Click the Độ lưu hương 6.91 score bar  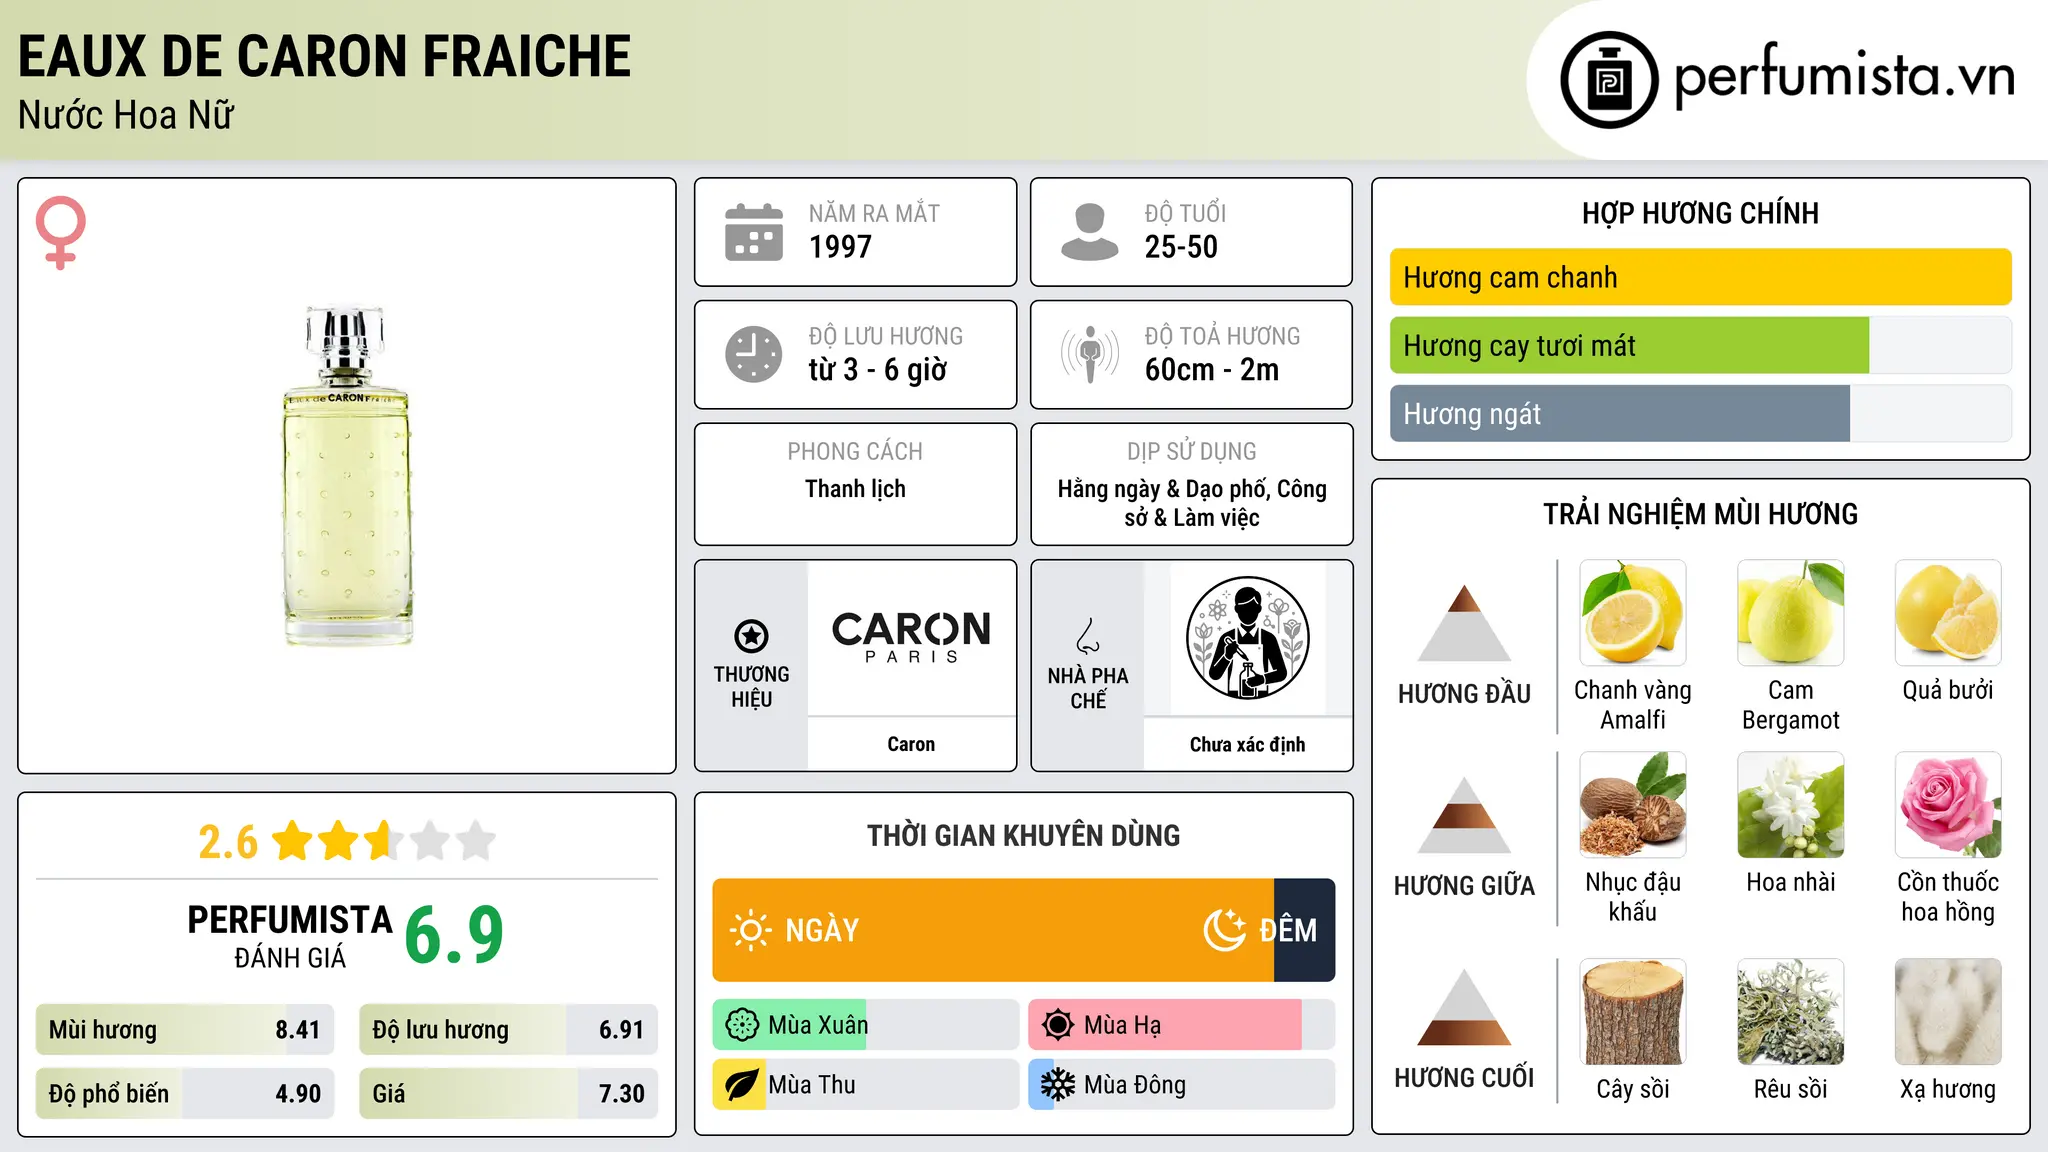click(x=508, y=1030)
